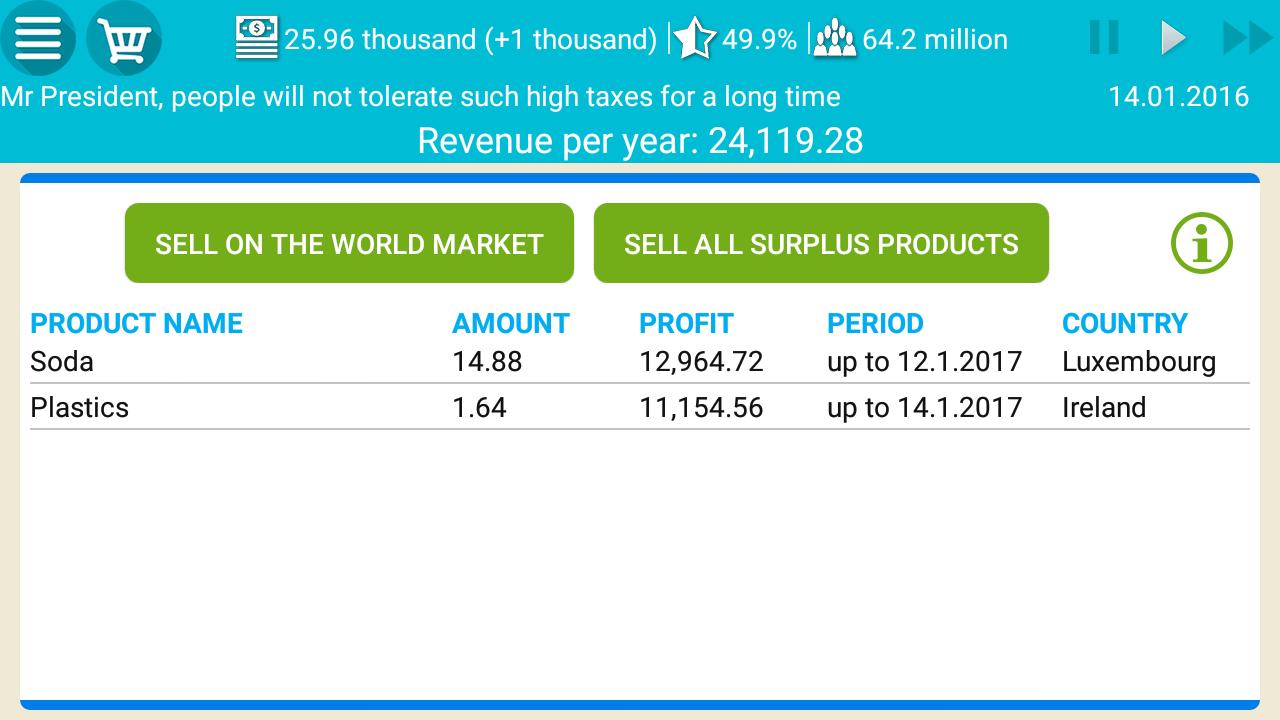Tap the 14.01.2016 game date

tap(1178, 97)
